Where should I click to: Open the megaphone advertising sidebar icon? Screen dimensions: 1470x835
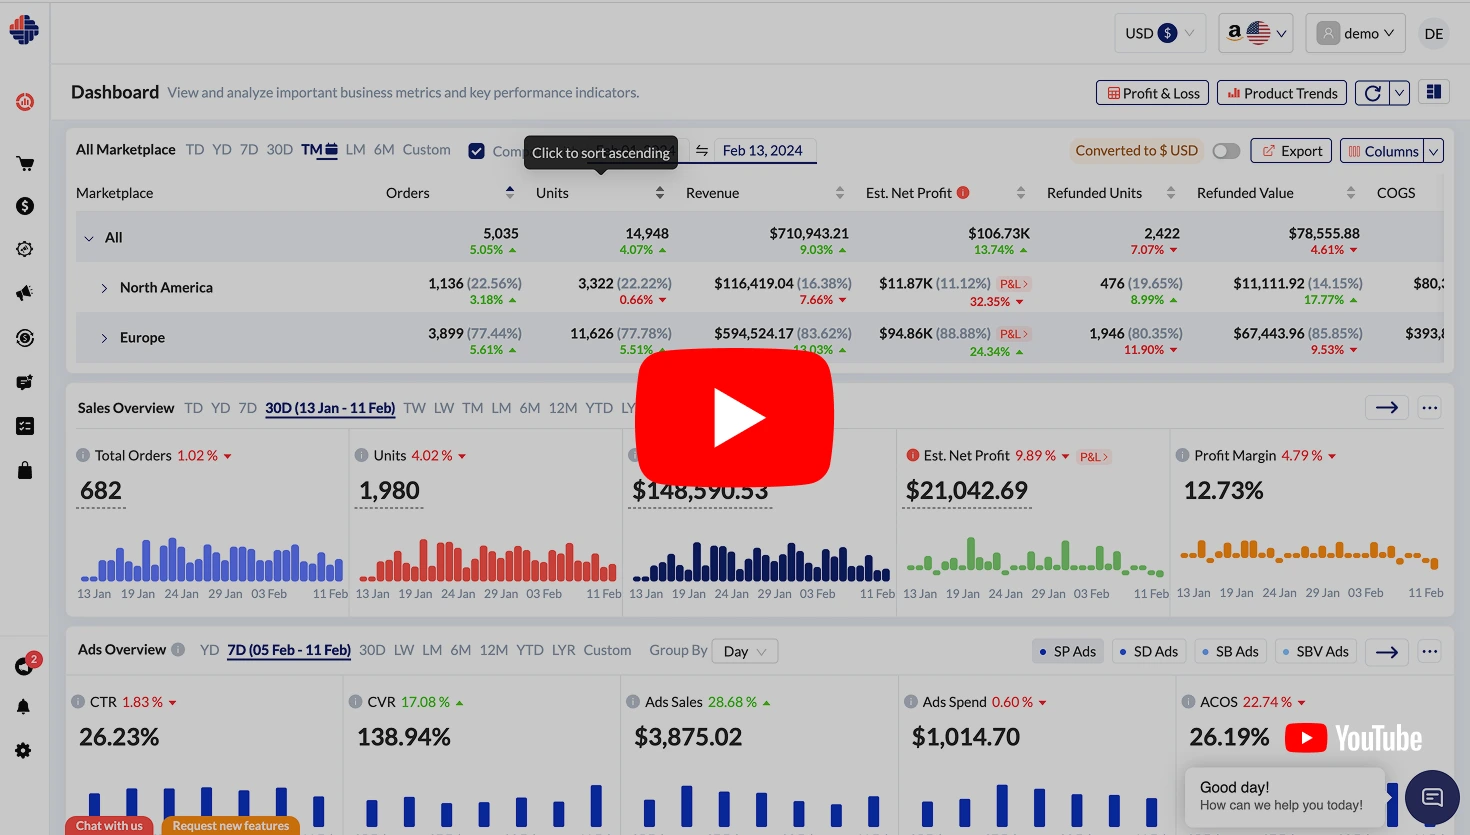coord(25,293)
